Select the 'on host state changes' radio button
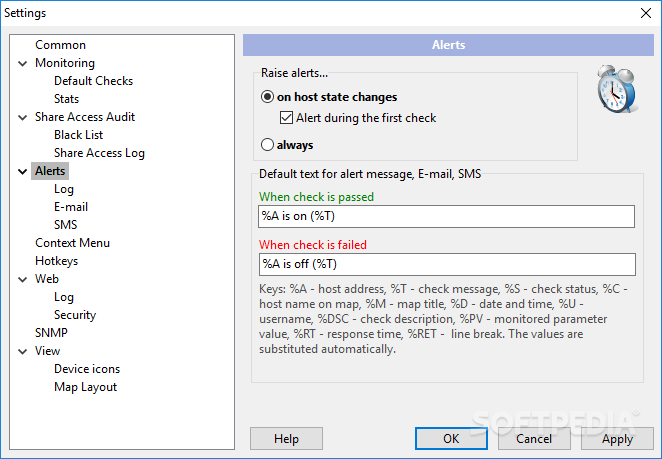 [267, 97]
